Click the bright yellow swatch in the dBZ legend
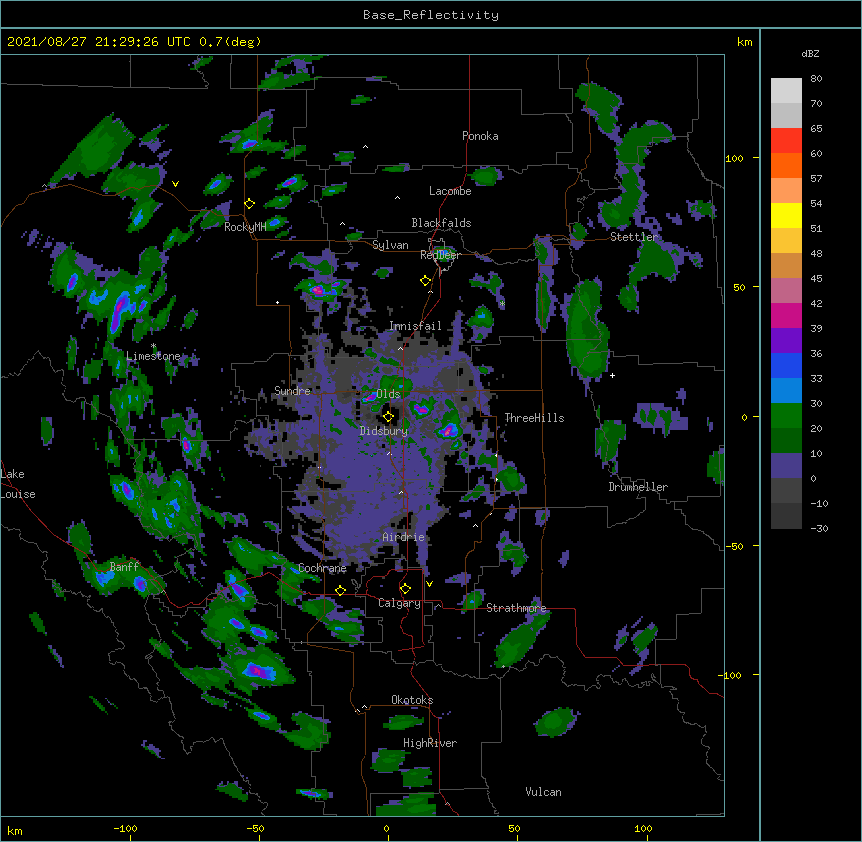Image resolution: width=862 pixels, height=842 pixels. point(786,215)
